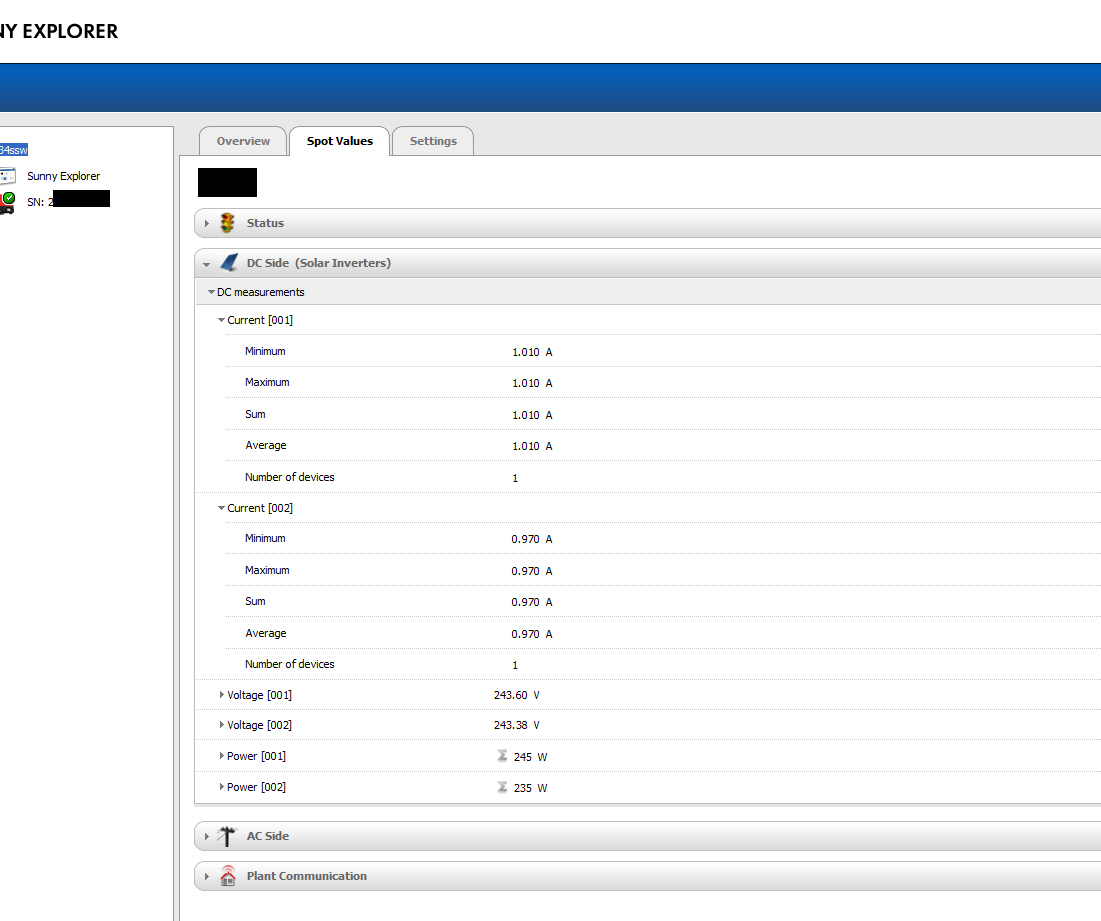1101x921 pixels.
Task: Click the traffic light Status icon
Action: coord(227,223)
